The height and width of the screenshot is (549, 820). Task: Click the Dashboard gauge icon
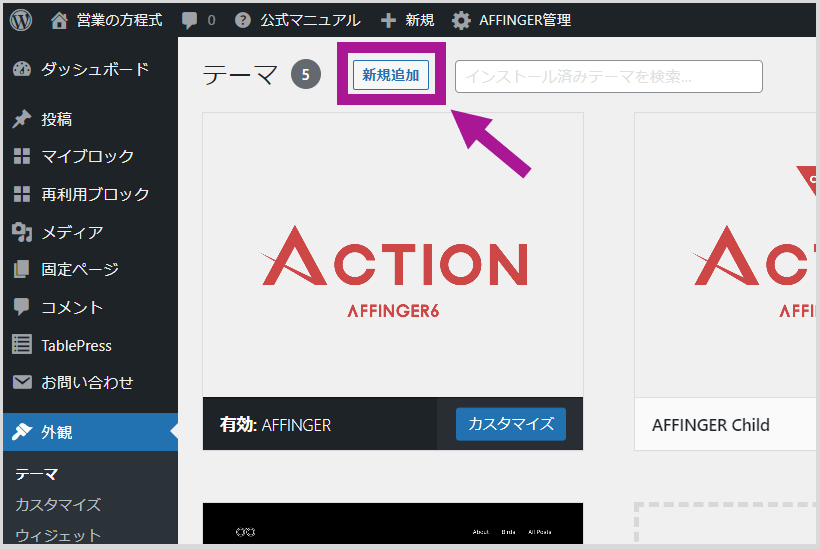(x=22, y=69)
